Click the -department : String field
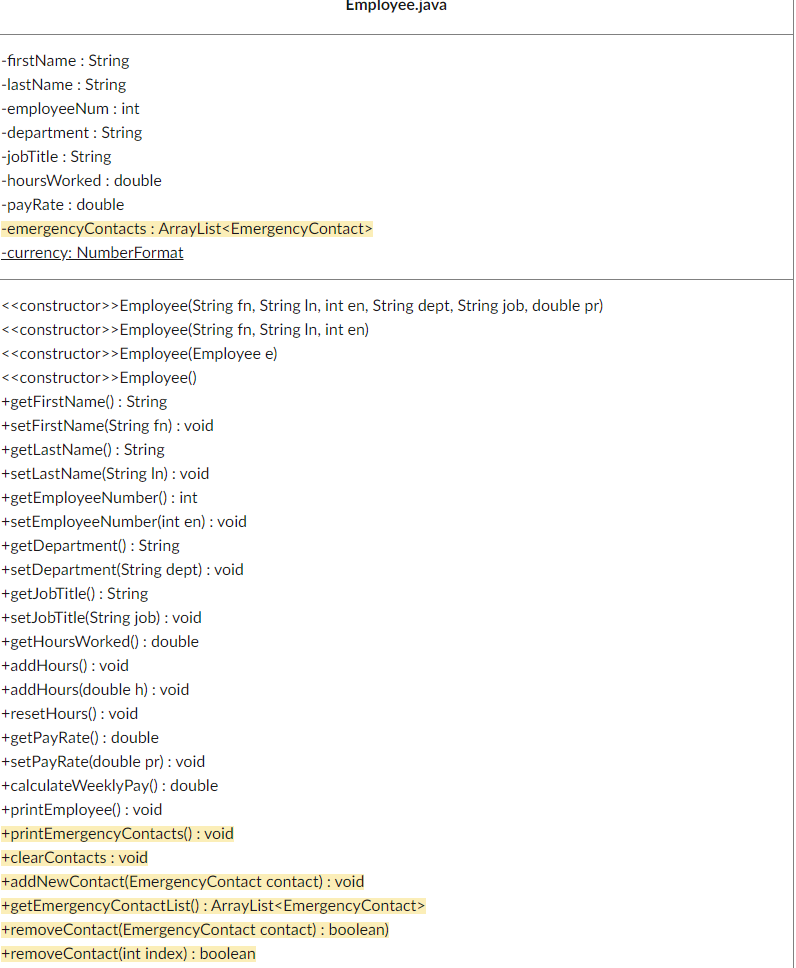The width and height of the screenshot is (796, 968). point(72,133)
